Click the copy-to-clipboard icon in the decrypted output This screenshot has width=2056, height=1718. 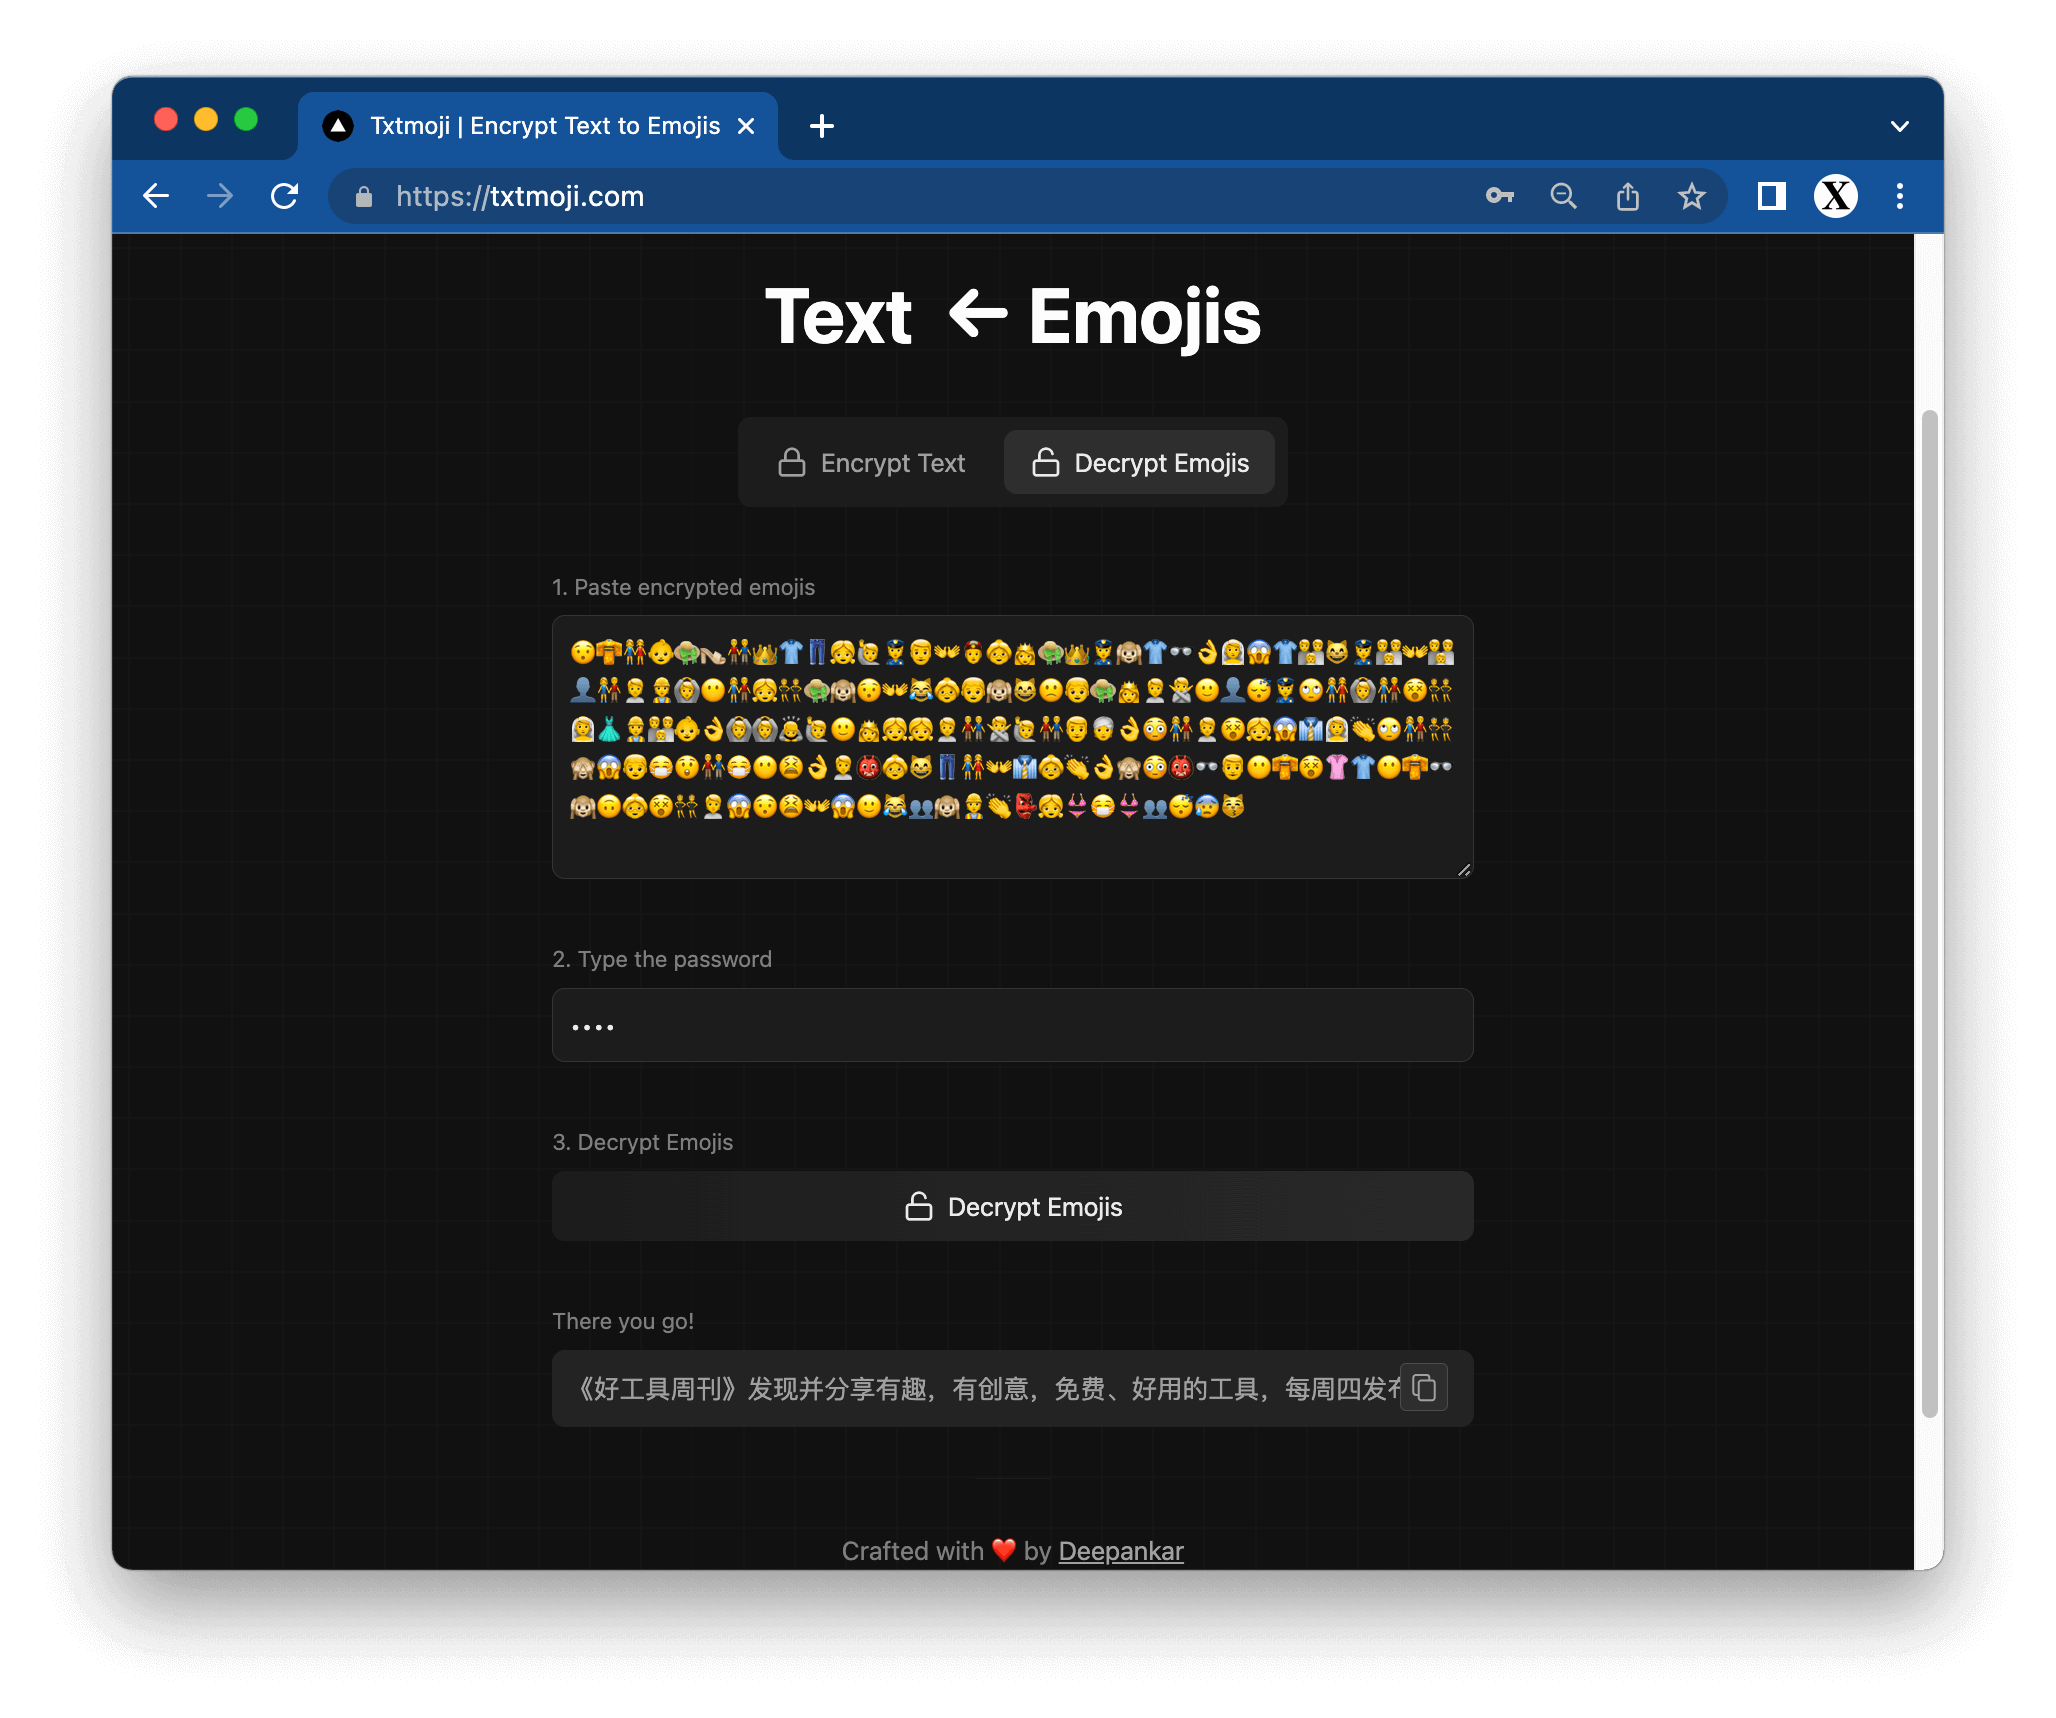[1424, 1388]
